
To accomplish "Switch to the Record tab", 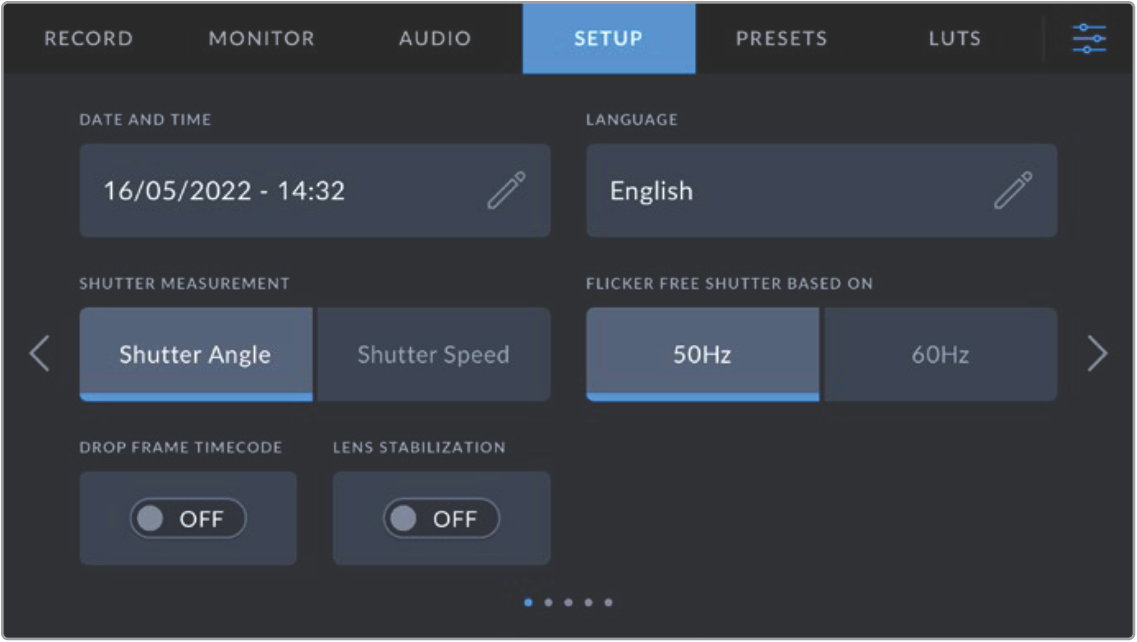I will (x=88, y=39).
